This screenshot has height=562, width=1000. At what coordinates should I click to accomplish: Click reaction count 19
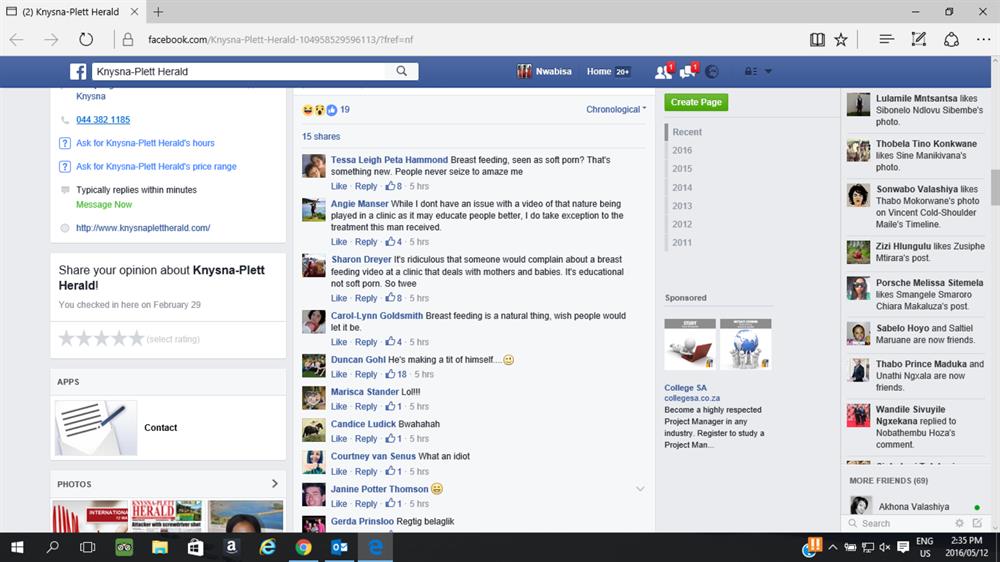[345, 110]
